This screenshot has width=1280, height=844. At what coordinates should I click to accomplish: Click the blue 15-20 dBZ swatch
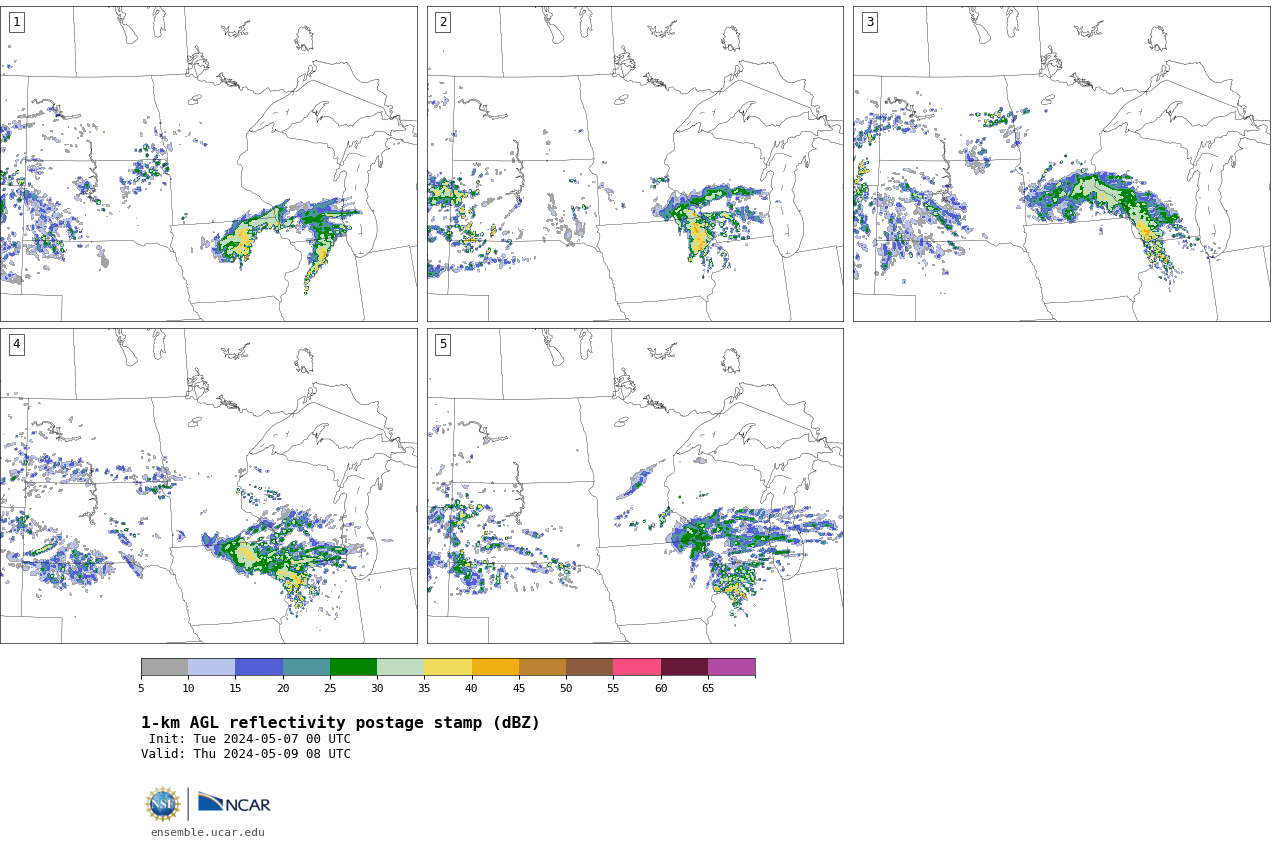(x=259, y=667)
